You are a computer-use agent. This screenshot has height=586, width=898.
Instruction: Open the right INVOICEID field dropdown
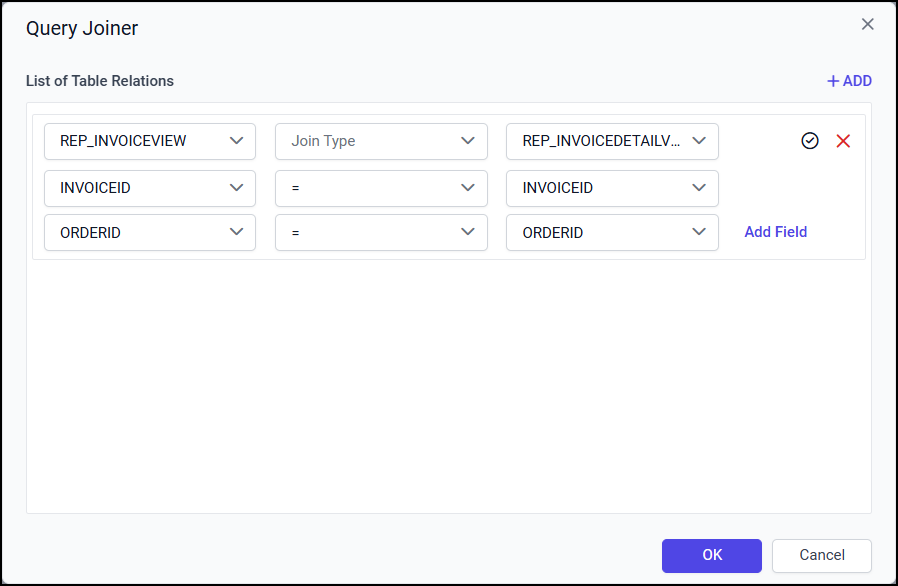click(612, 187)
